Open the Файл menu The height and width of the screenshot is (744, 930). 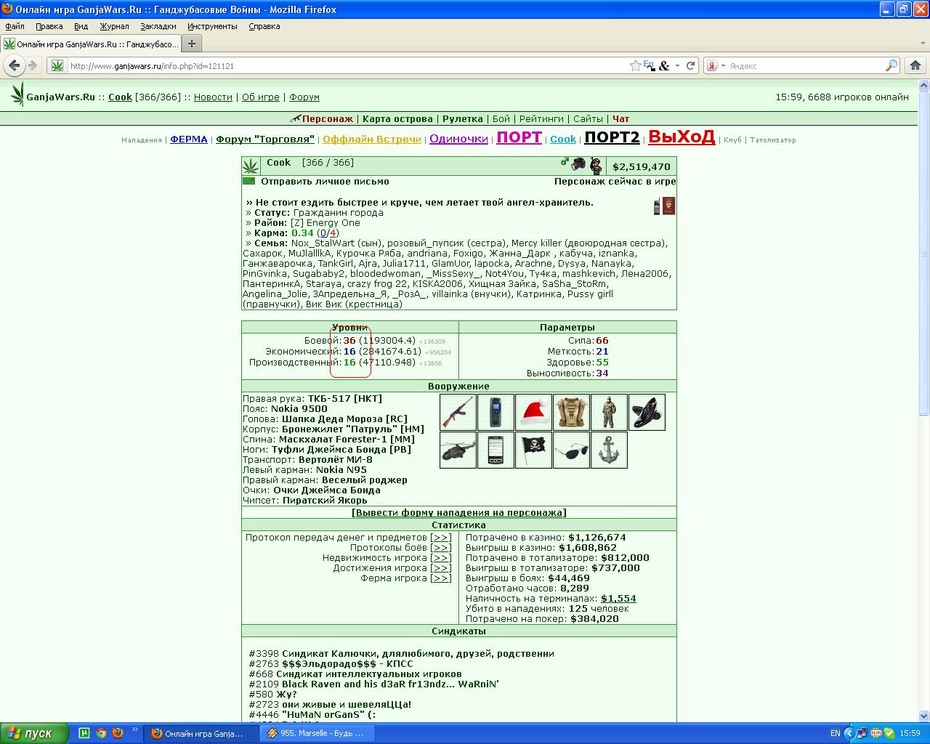point(15,26)
